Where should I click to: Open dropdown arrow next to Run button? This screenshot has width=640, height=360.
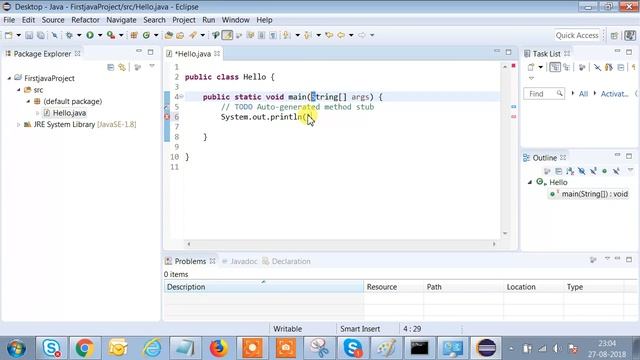pyautogui.click(x=100, y=36)
